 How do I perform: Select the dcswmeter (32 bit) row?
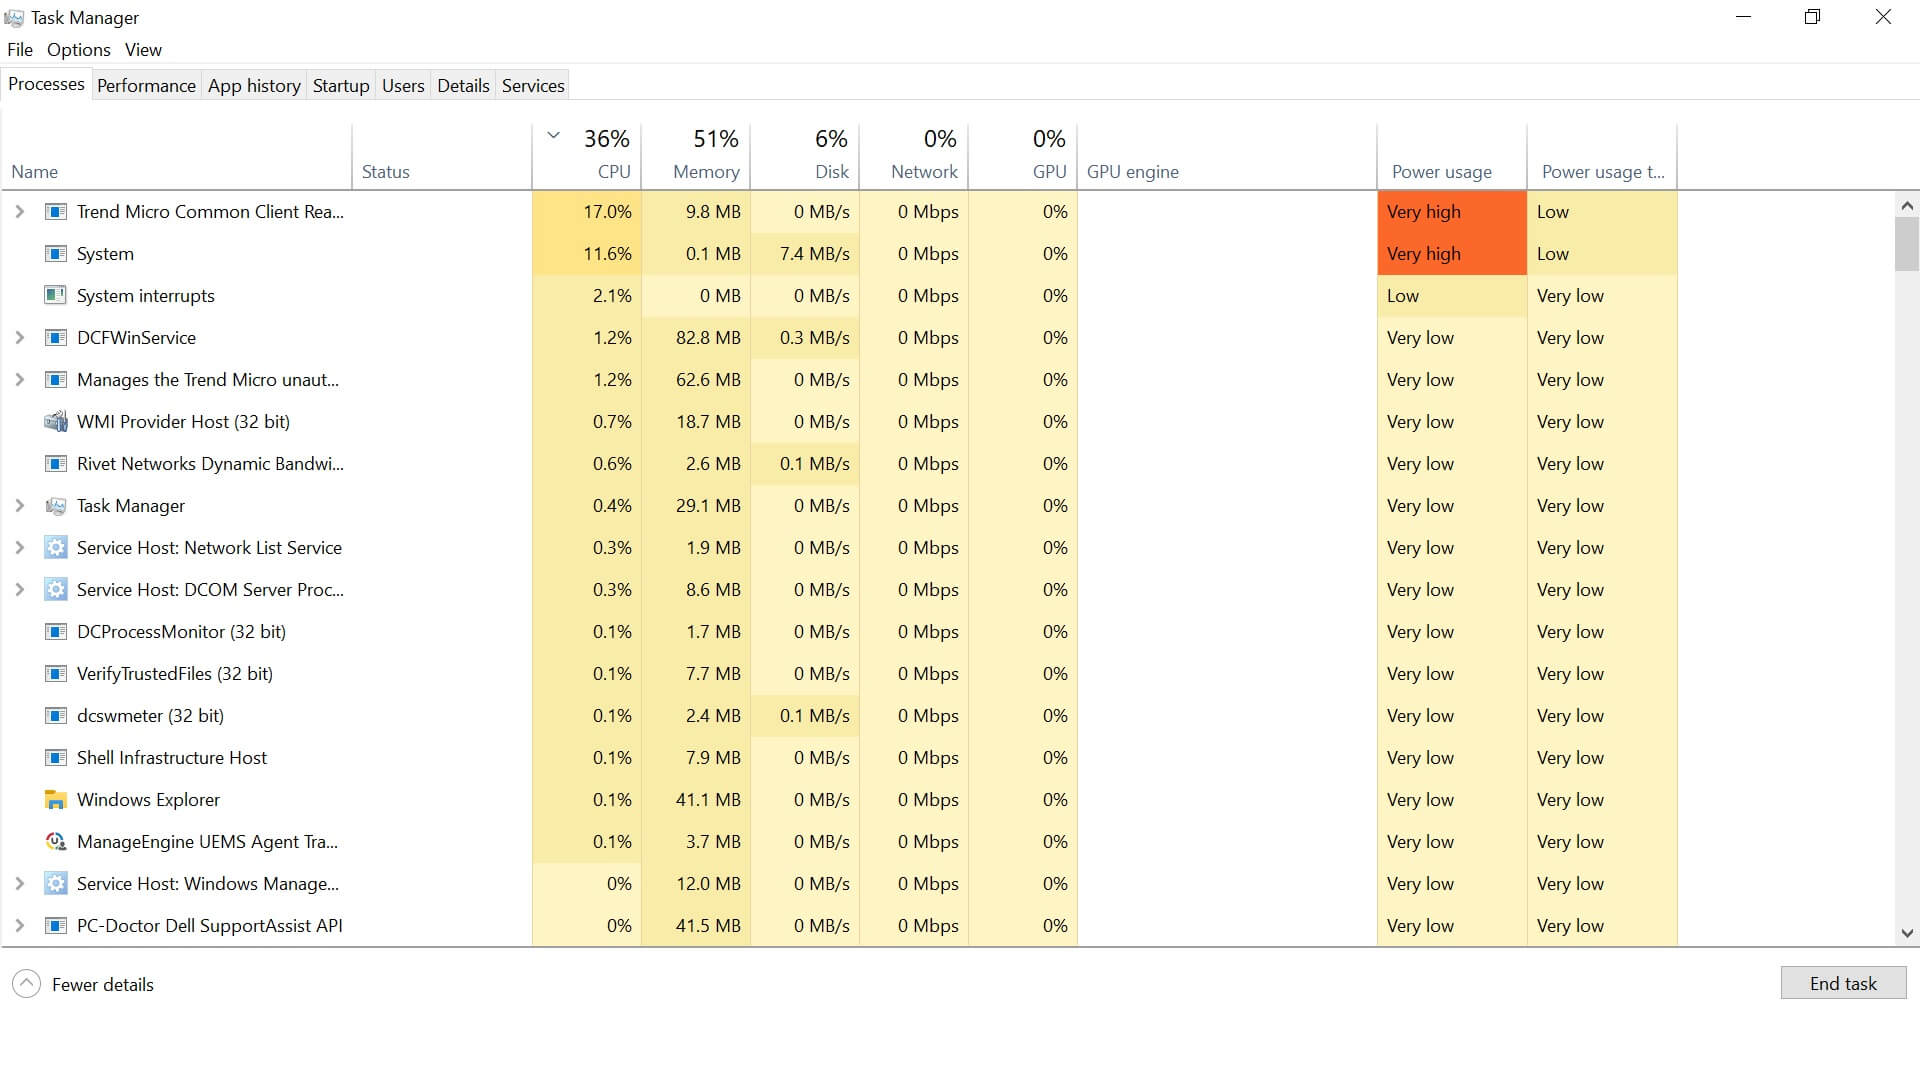point(150,716)
